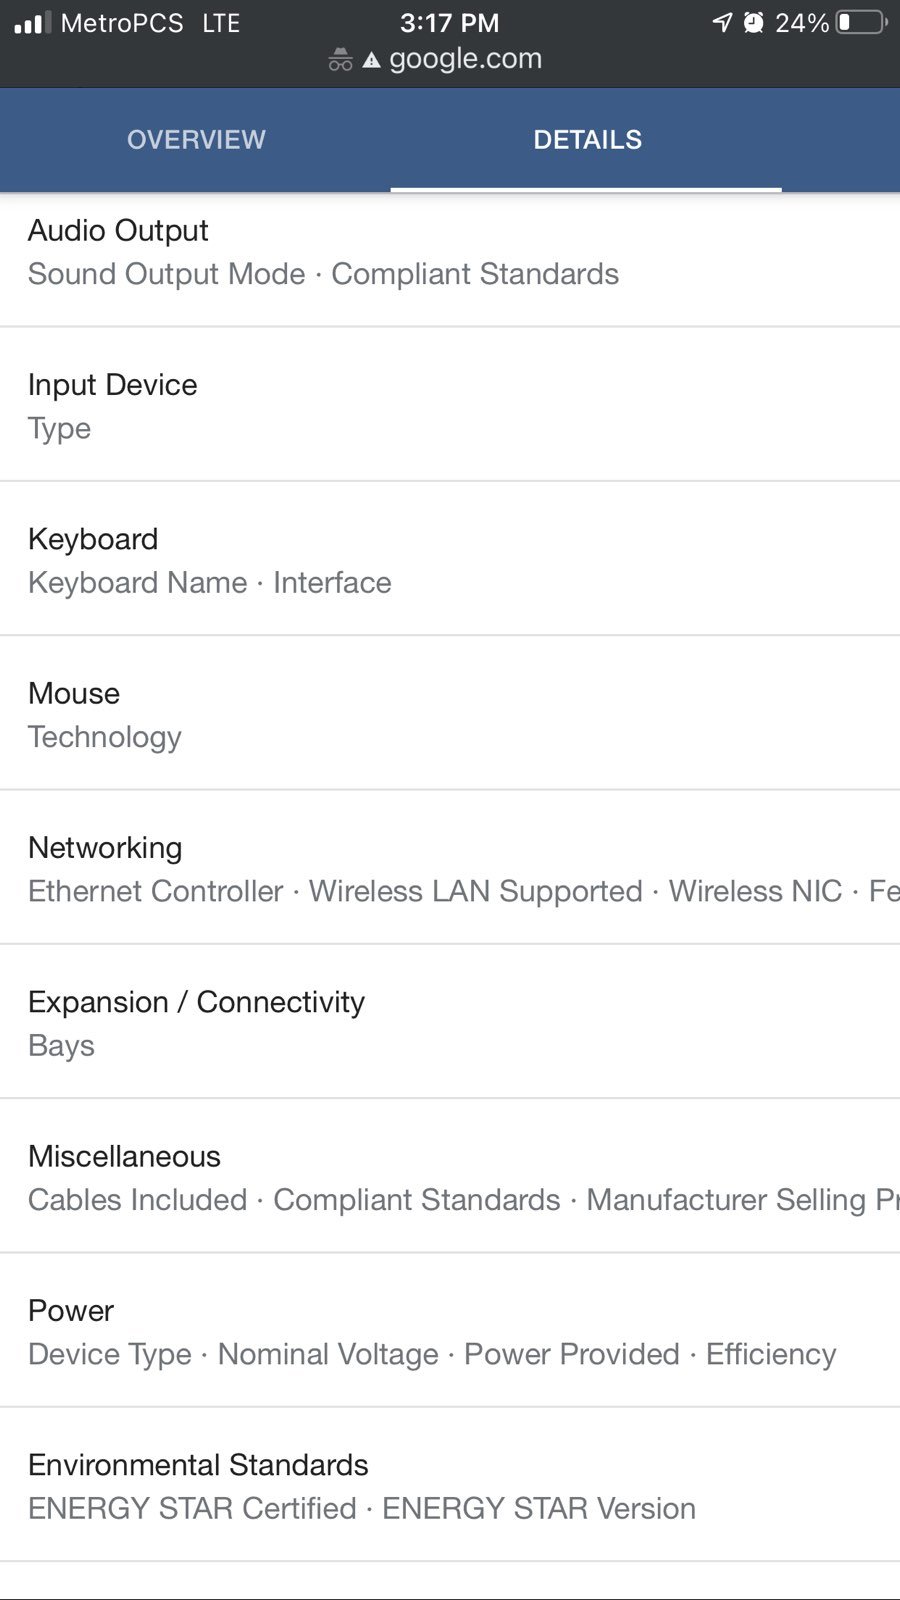Tap the alarm clock status icon
The height and width of the screenshot is (1600, 900).
click(x=754, y=22)
